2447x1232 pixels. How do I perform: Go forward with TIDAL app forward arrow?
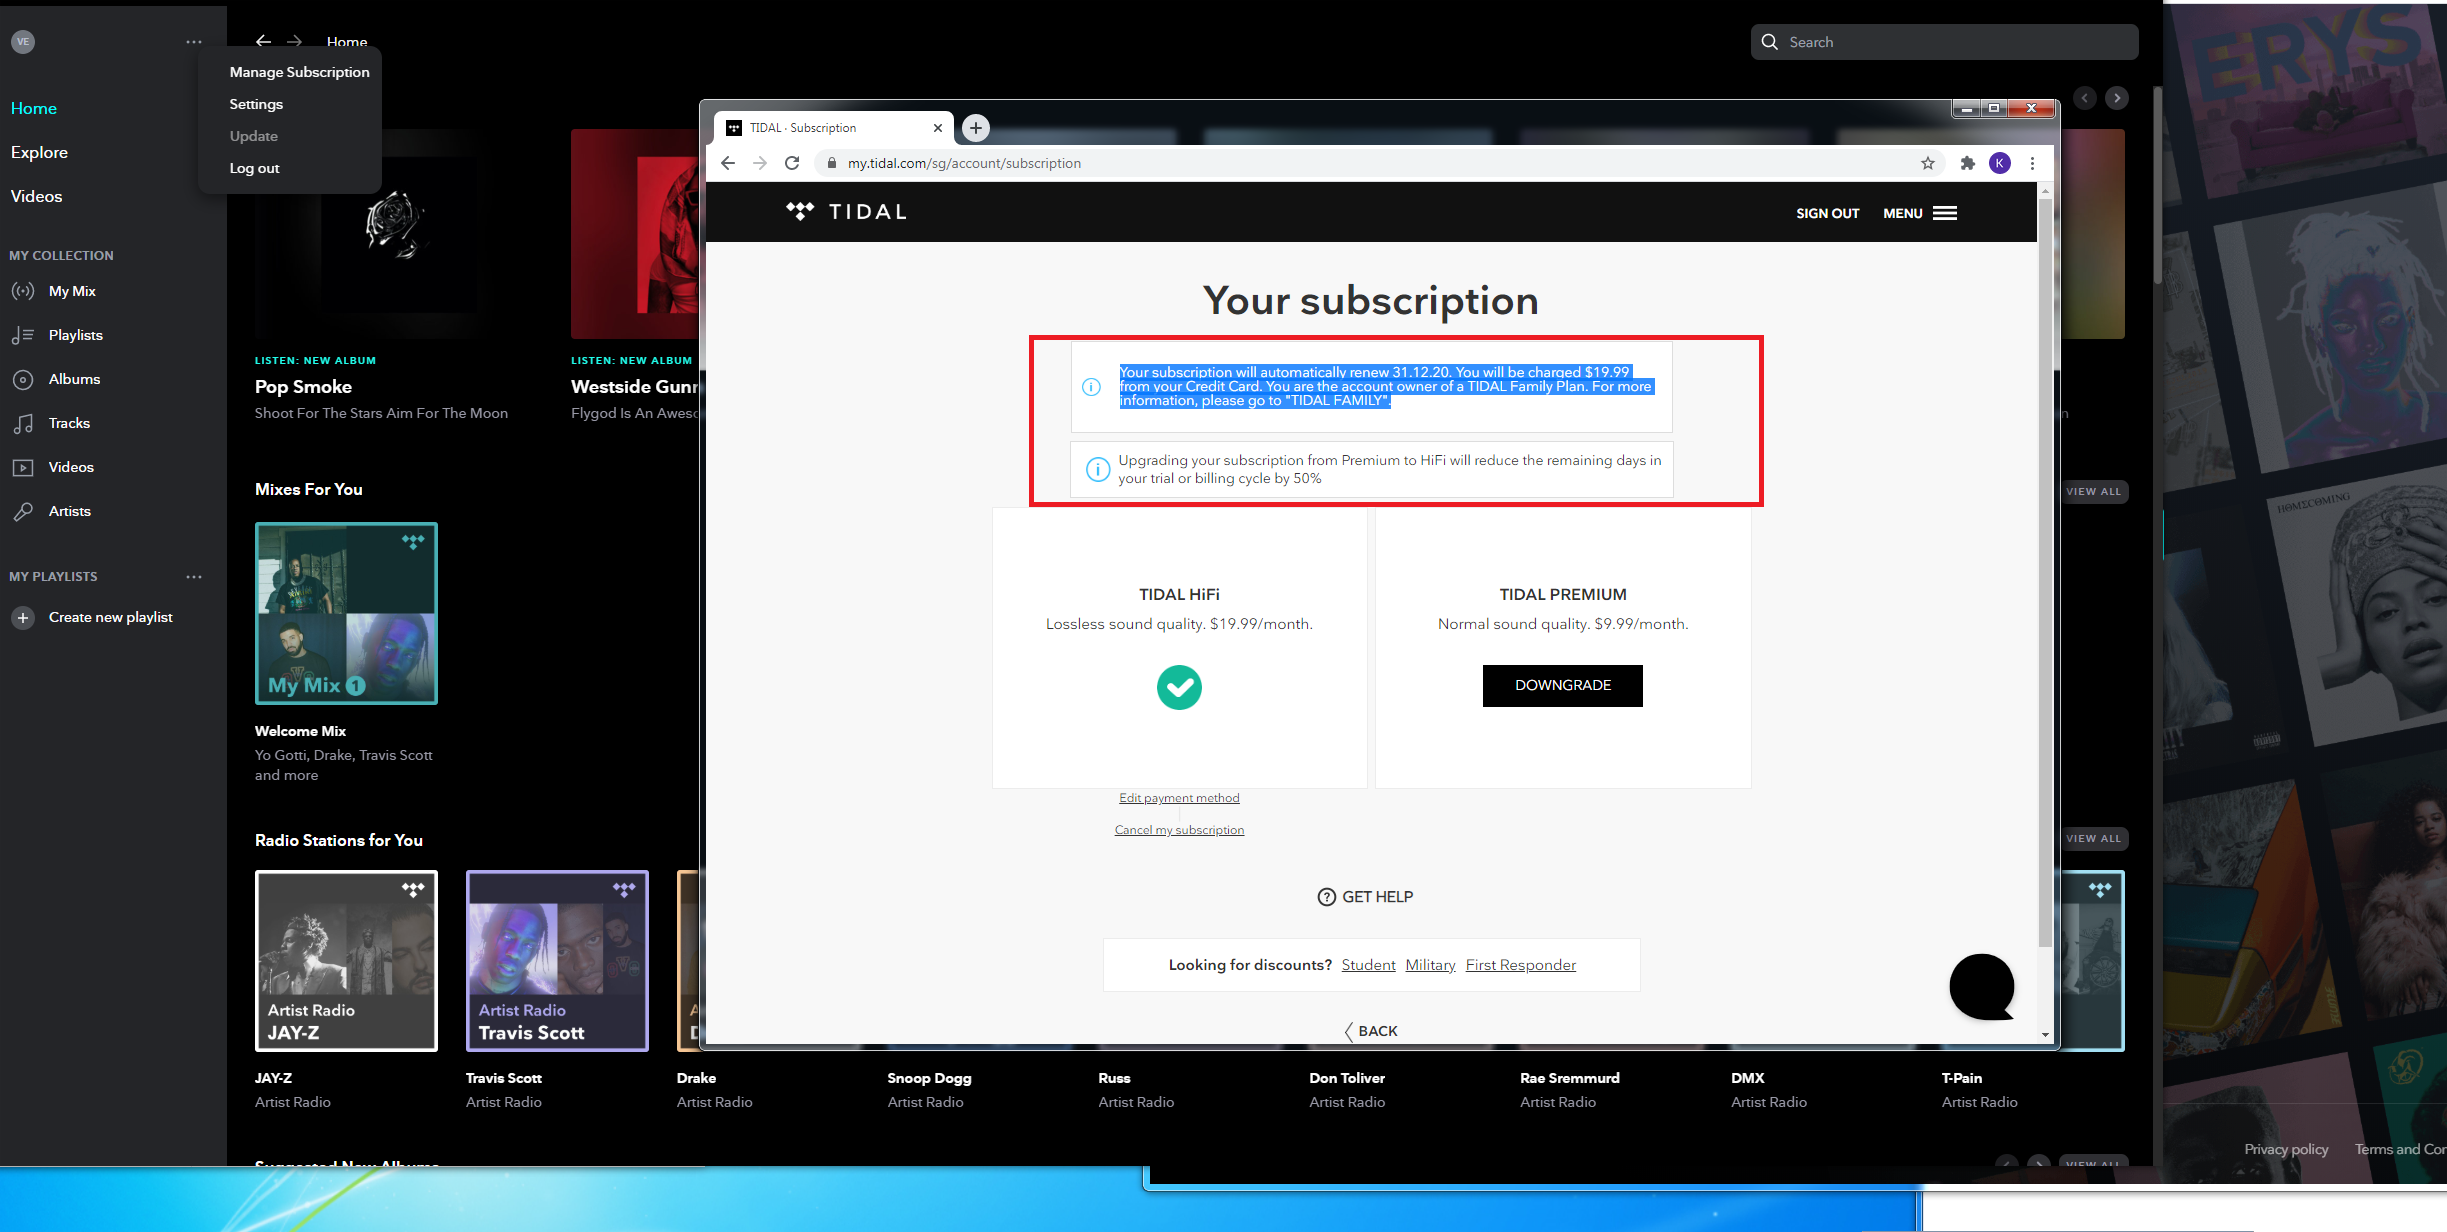[294, 41]
